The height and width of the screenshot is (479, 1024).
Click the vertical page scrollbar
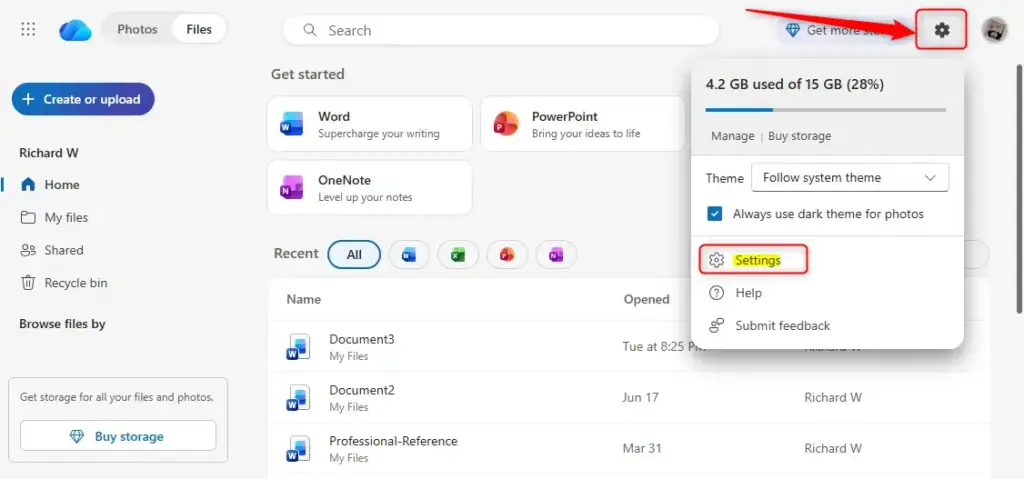(x=1018, y=190)
